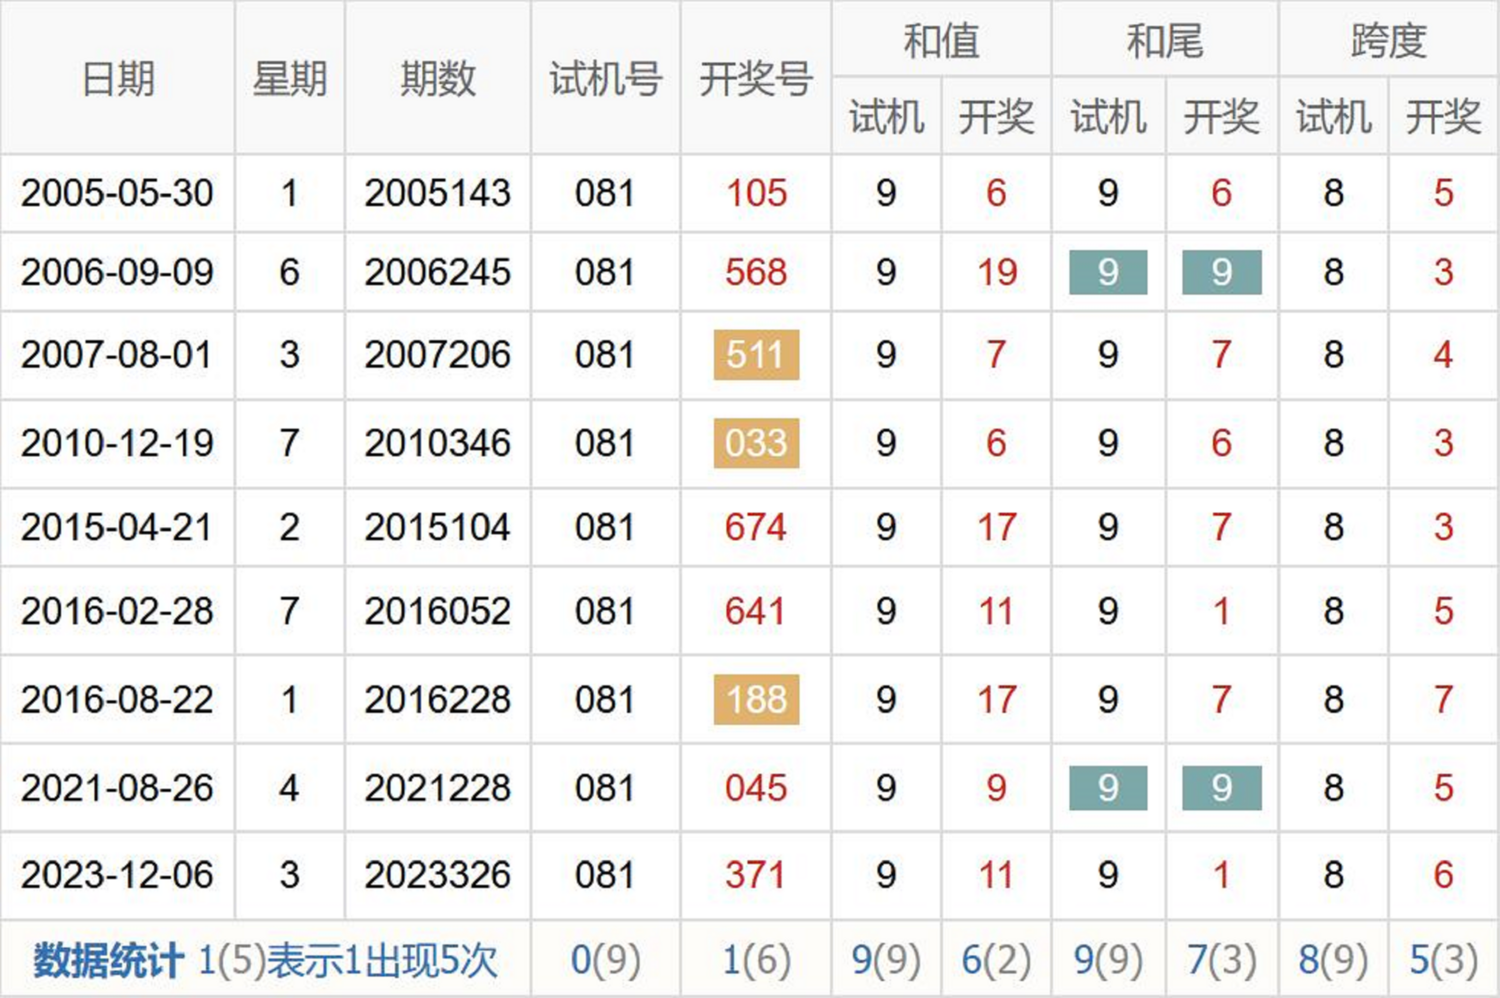Select the 和尾 group header

click(x=1164, y=40)
